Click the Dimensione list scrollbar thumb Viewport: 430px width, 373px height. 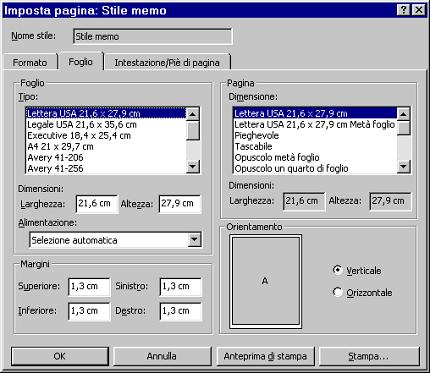click(404, 128)
